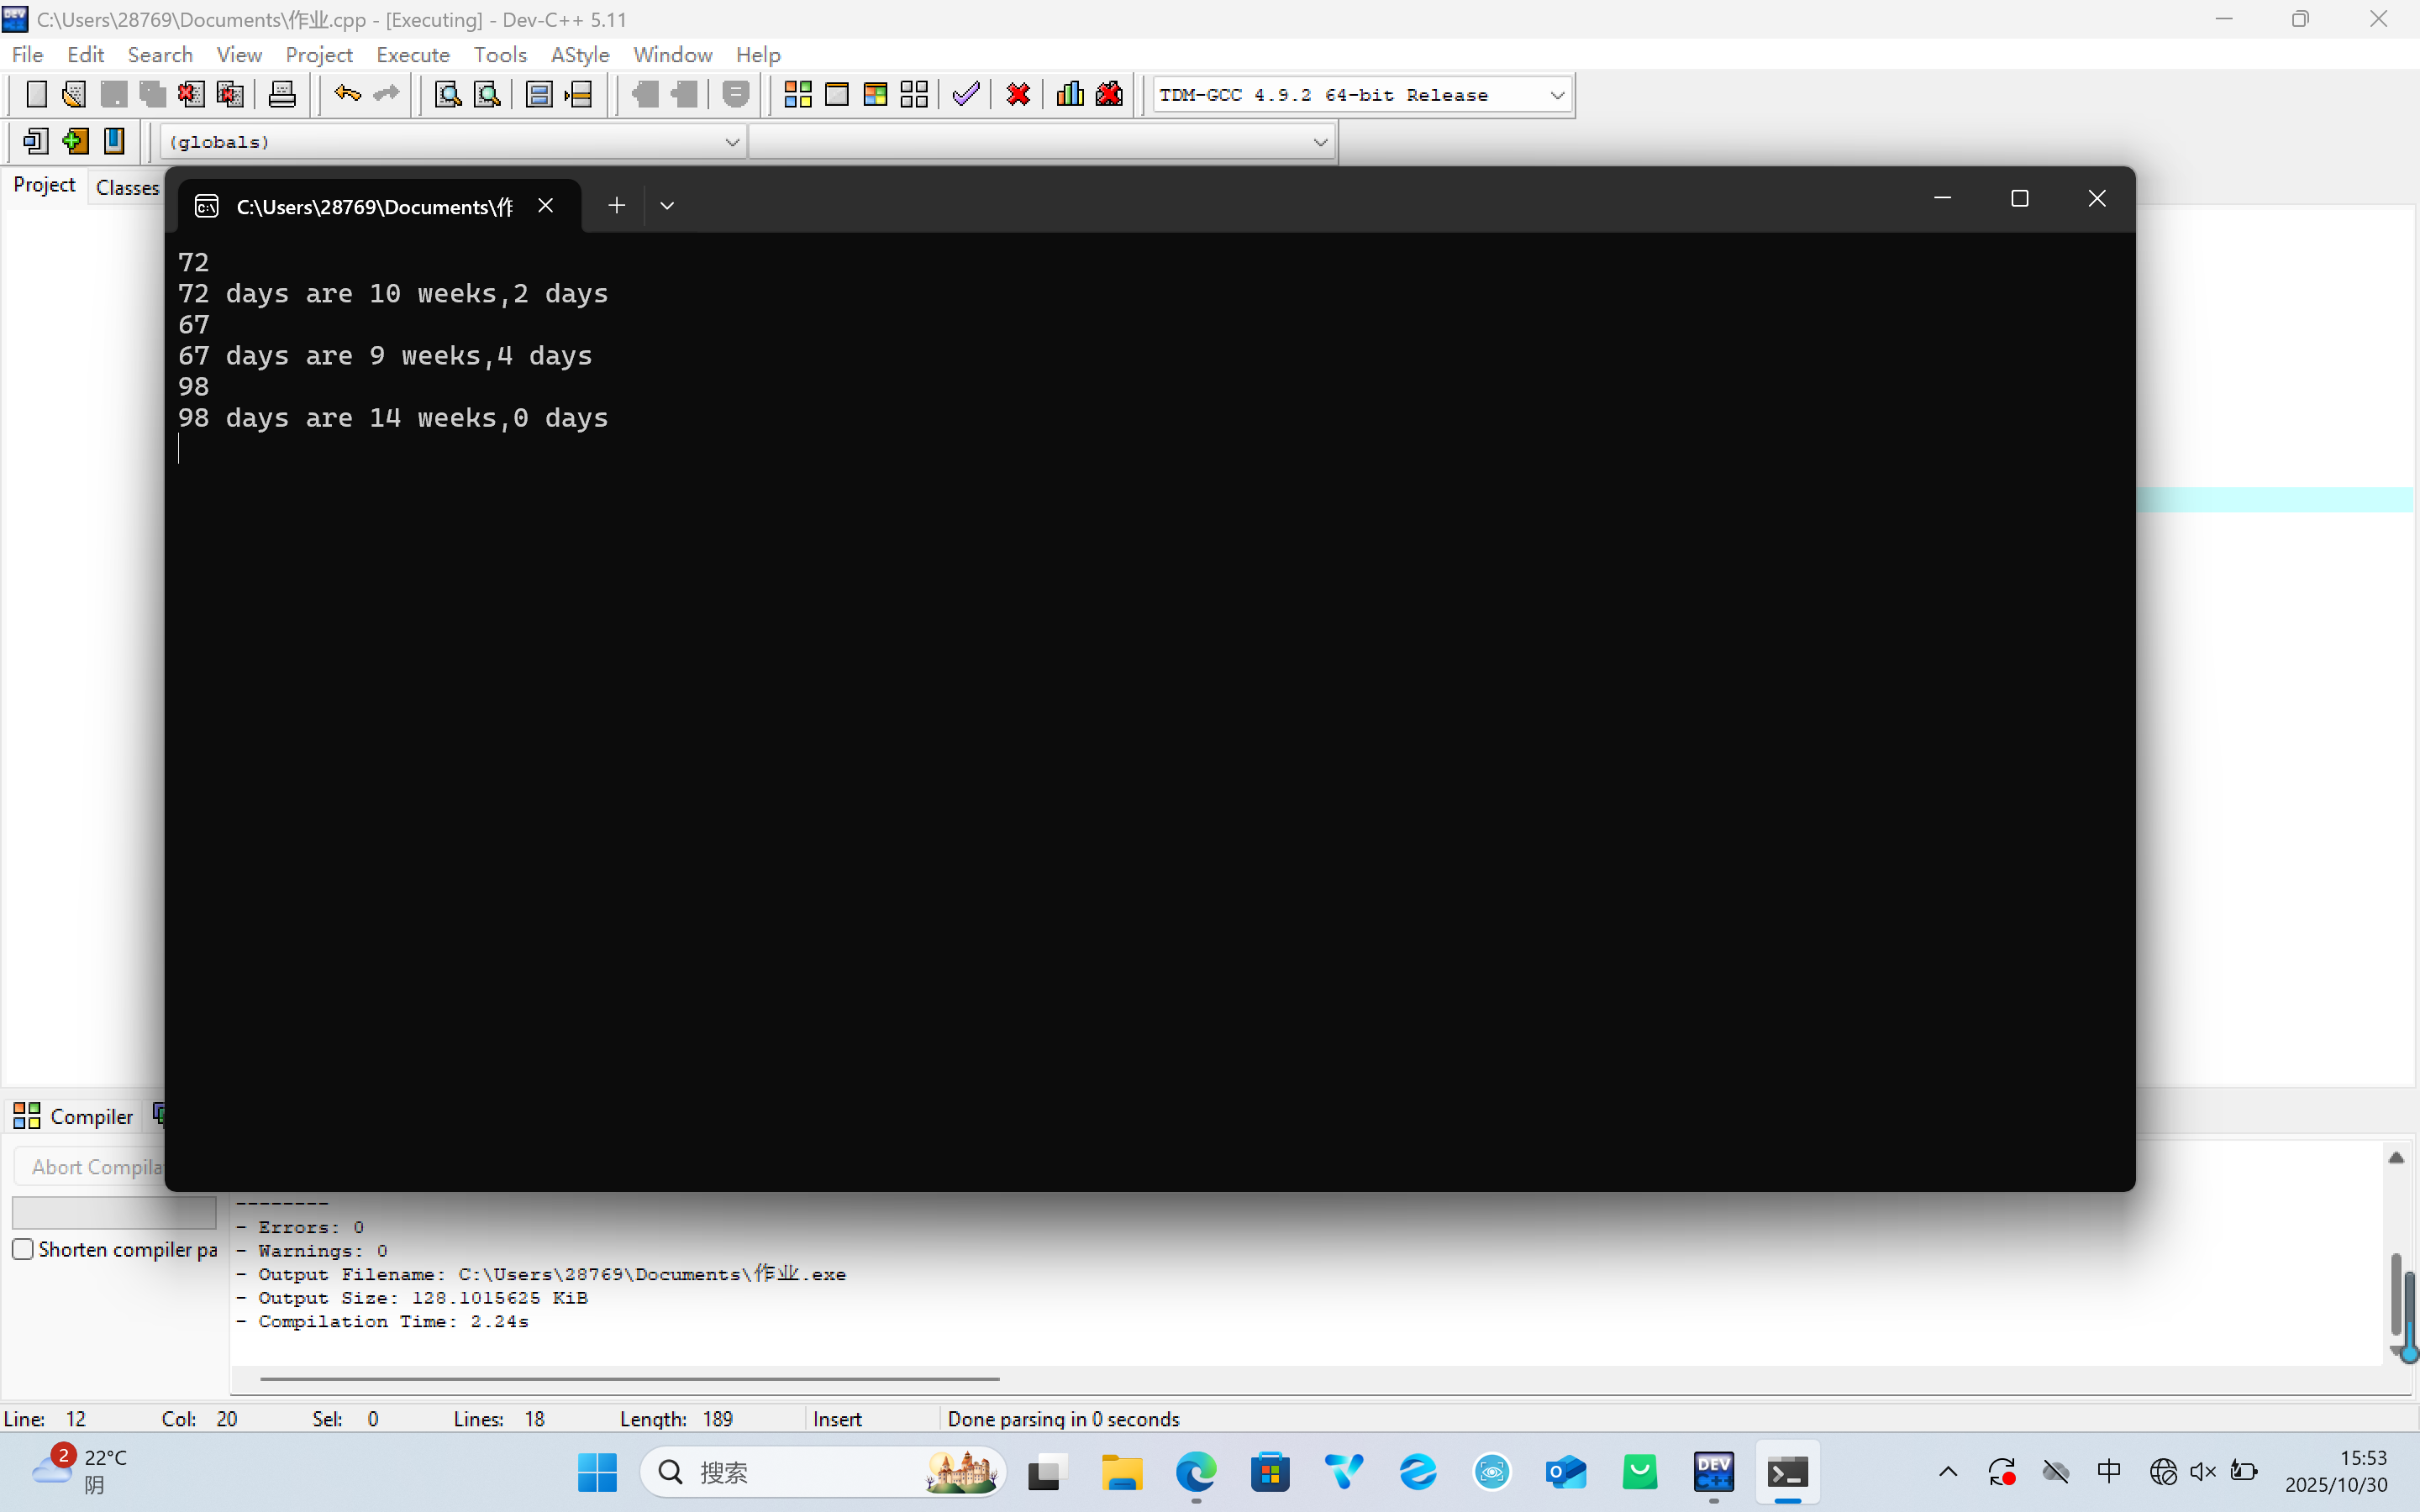The image size is (2420, 1512).
Task: Click the Compile toolbar icon
Action: coord(797,94)
